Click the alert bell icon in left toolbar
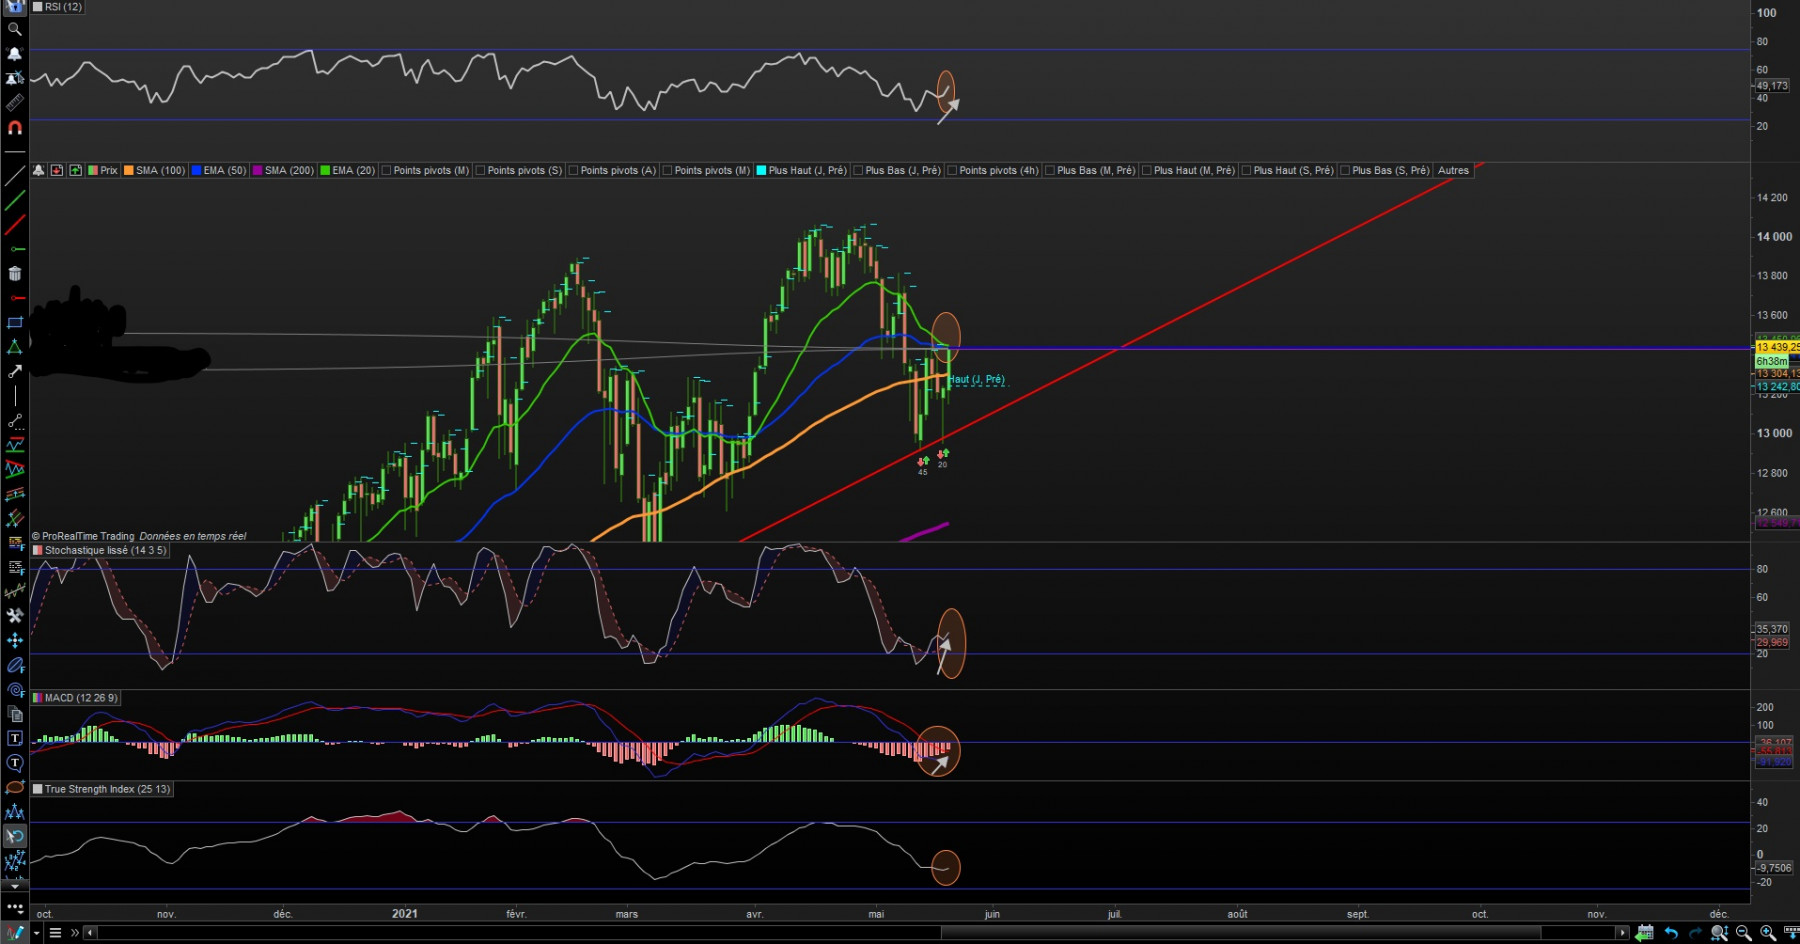This screenshot has height=944, width=1800. pos(14,53)
